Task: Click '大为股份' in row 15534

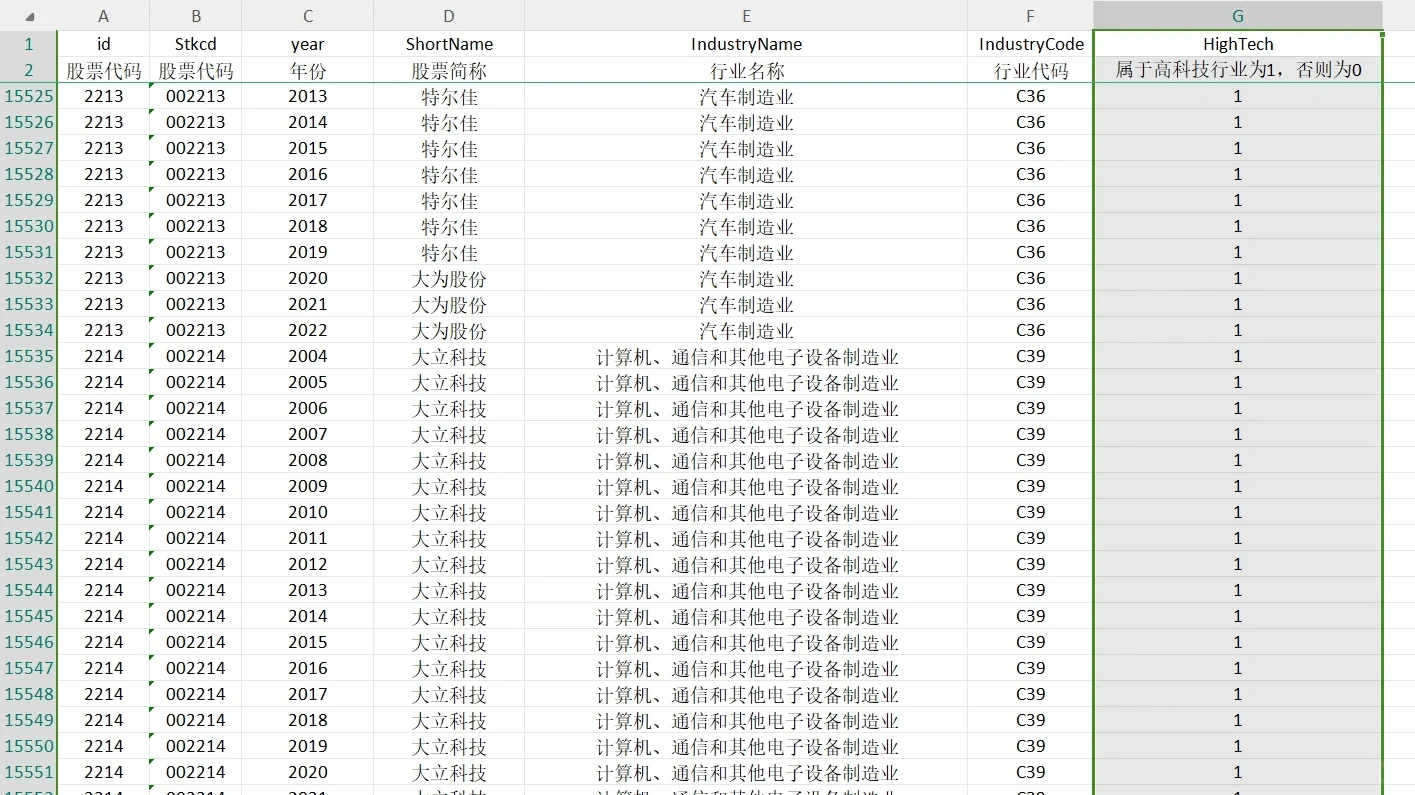Action: coord(449,330)
